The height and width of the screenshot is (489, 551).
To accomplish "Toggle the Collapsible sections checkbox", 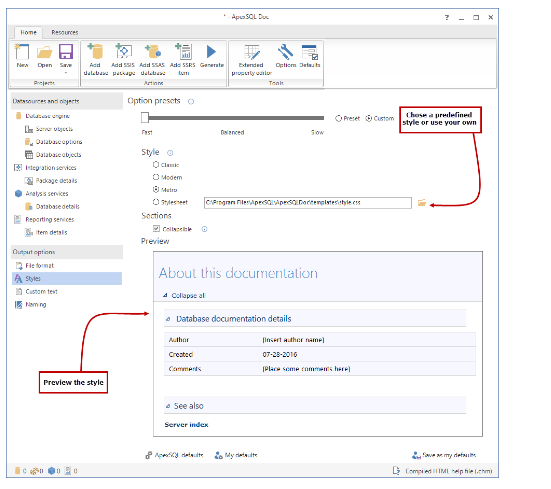I will click(156, 229).
